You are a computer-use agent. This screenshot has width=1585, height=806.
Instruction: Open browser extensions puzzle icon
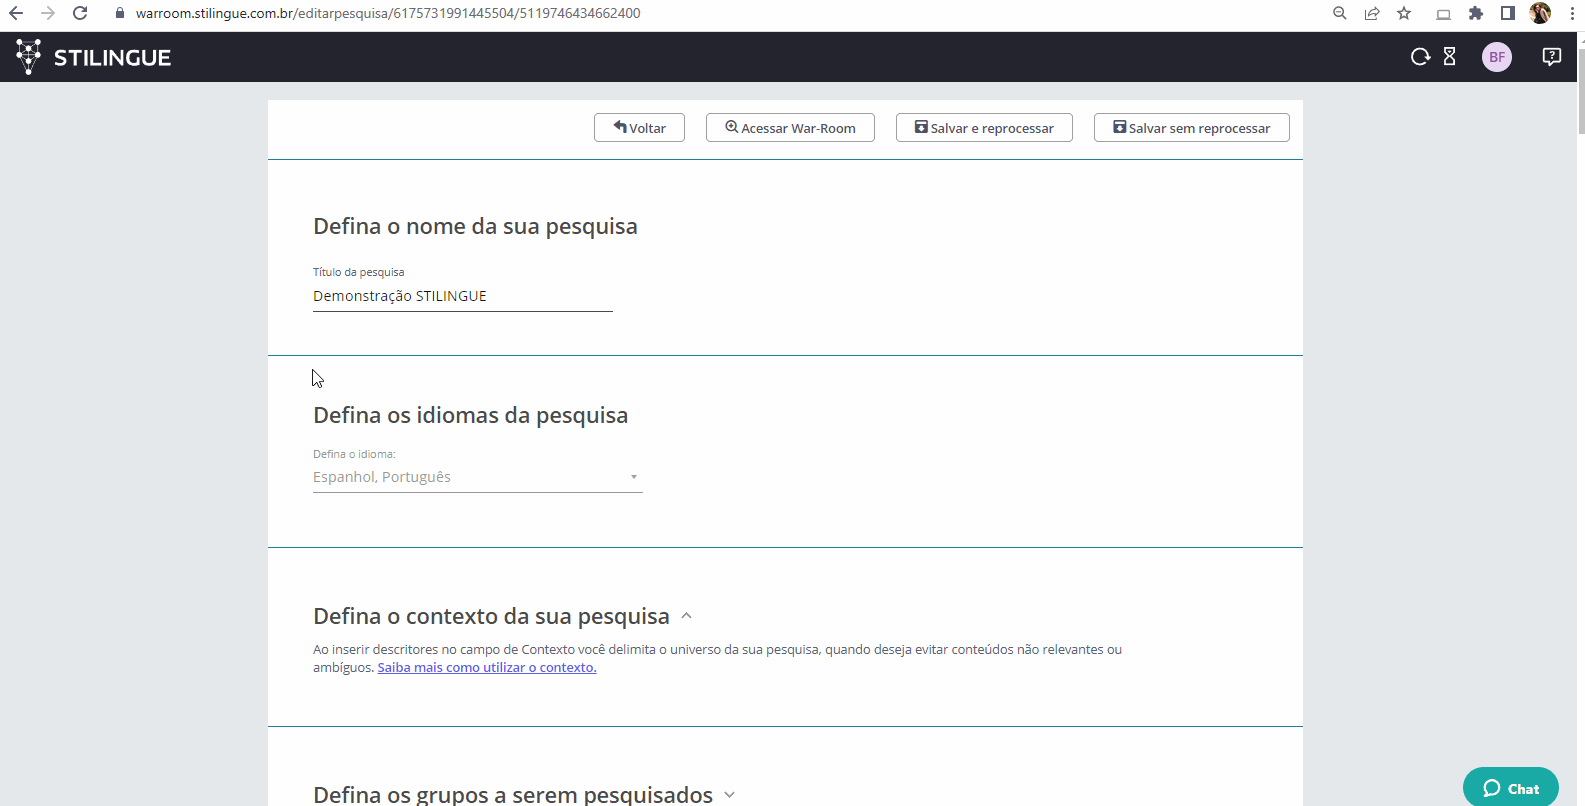click(1475, 13)
